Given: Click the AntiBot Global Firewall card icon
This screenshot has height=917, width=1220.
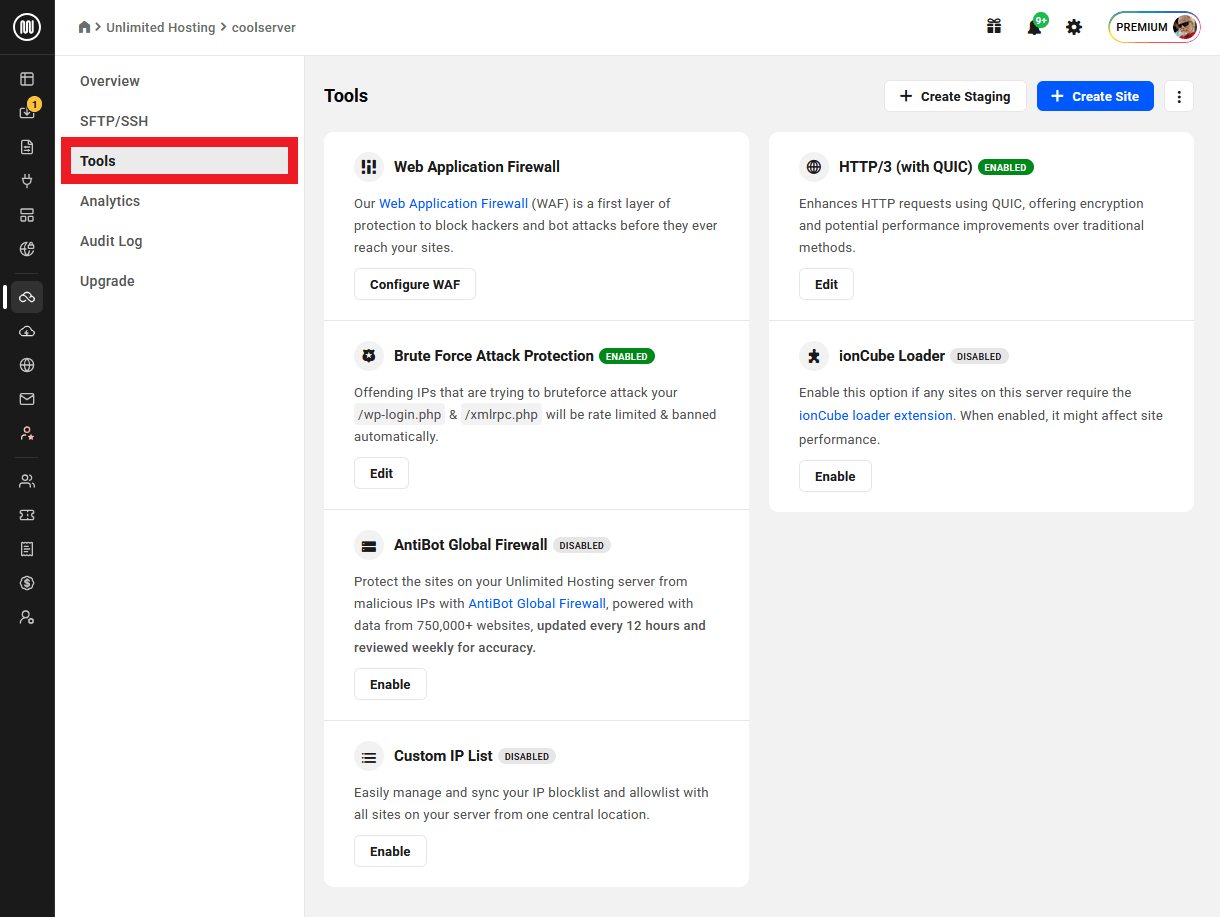Looking at the screenshot, I should pyautogui.click(x=369, y=545).
